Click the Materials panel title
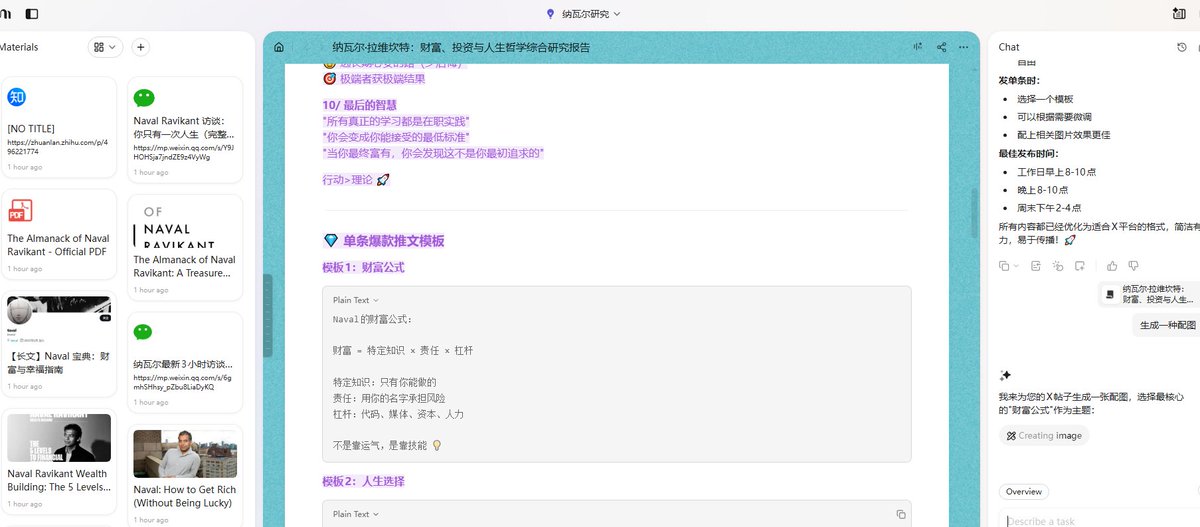 19,47
